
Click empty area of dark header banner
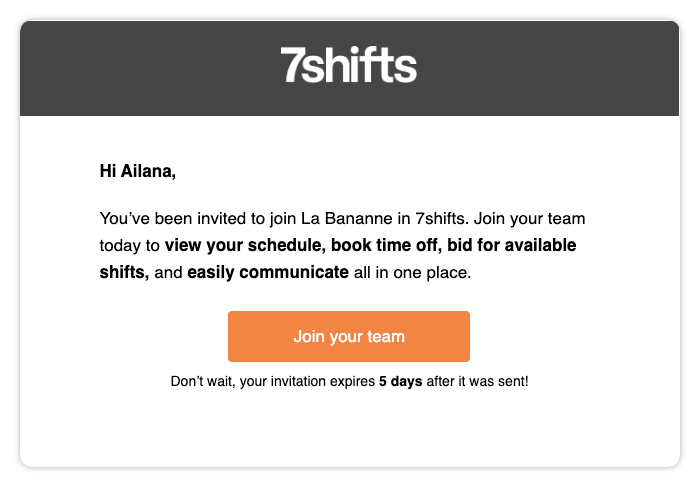point(140,66)
